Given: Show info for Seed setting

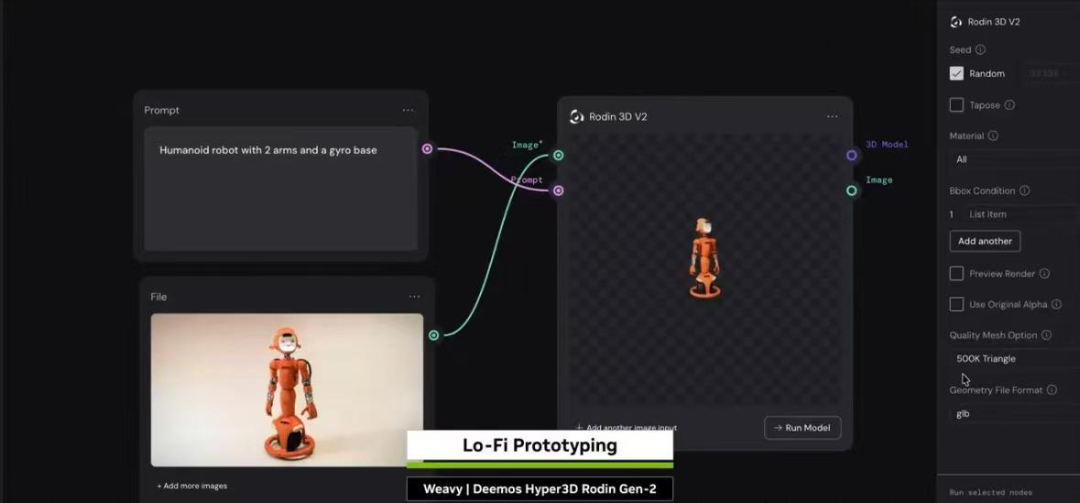Looking at the screenshot, I should (x=981, y=50).
